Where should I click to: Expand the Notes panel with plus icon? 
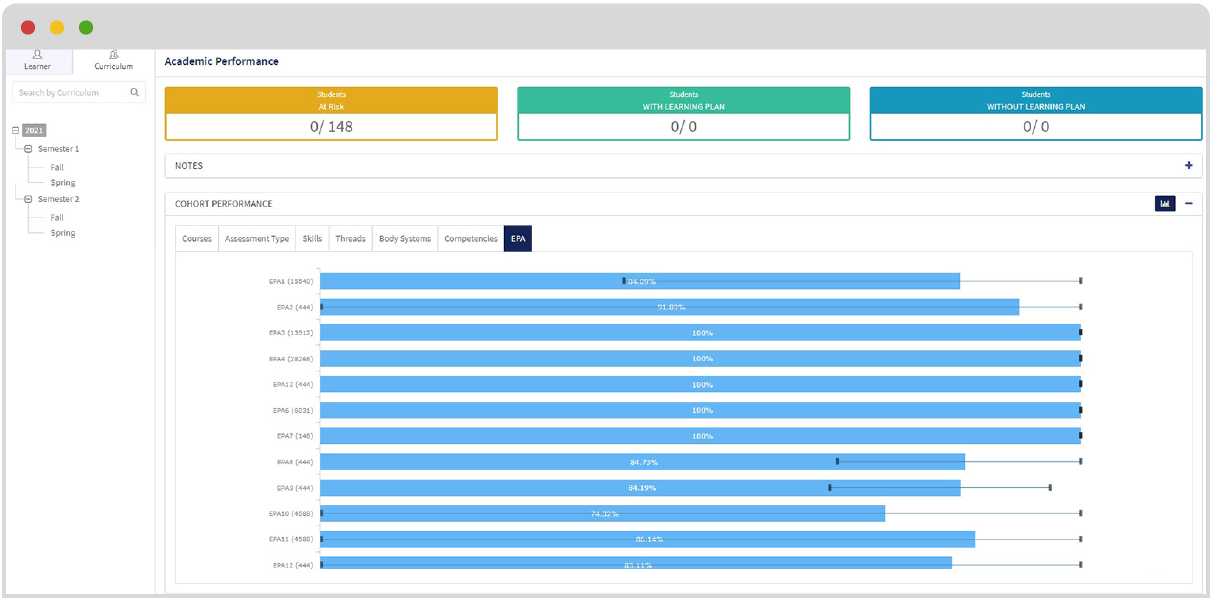pos(1189,166)
